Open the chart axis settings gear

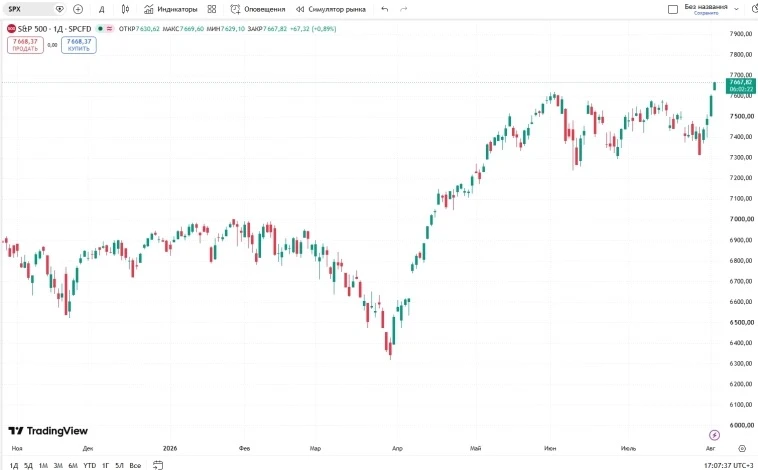pos(742,448)
